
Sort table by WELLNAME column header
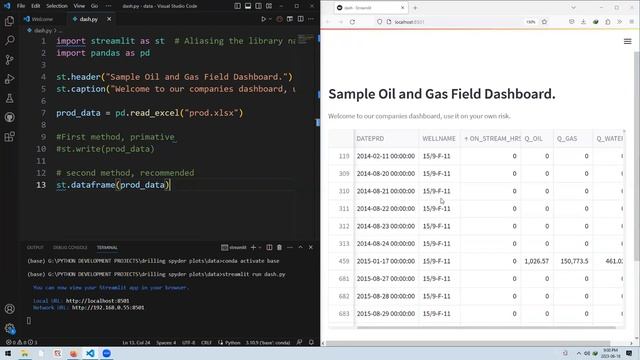(x=439, y=139)
